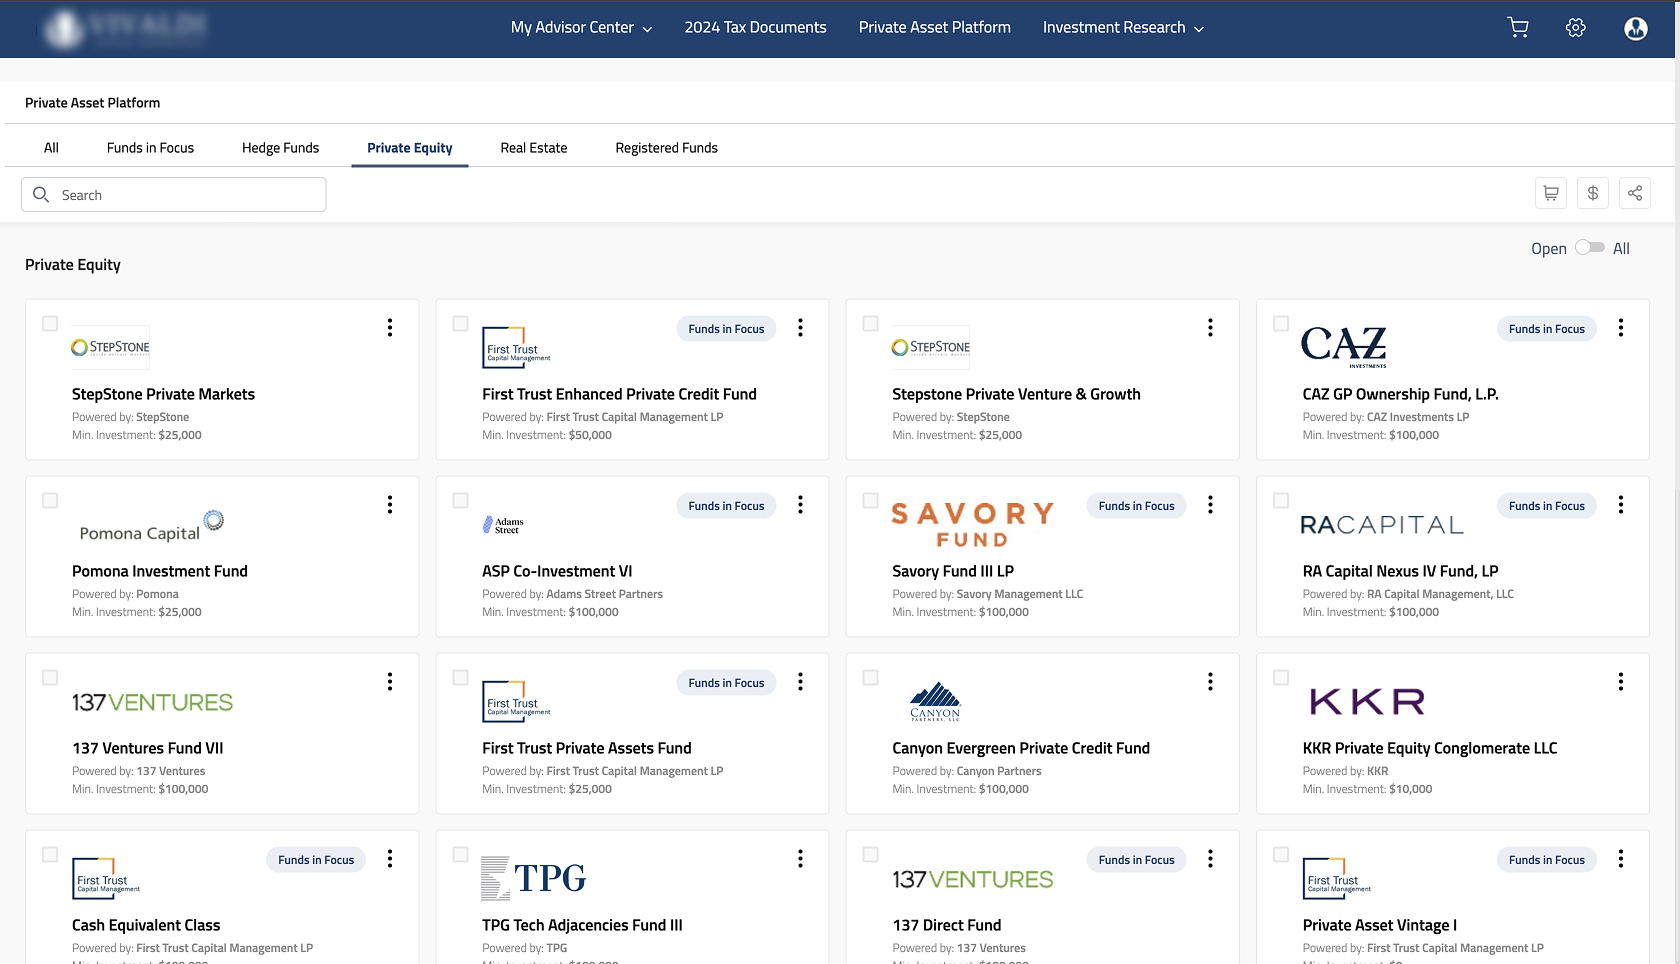The width and height of the screenshot is (1680, 964).
Task: Open the shopping cart in the top navigation
Action: click(1518, 28)
